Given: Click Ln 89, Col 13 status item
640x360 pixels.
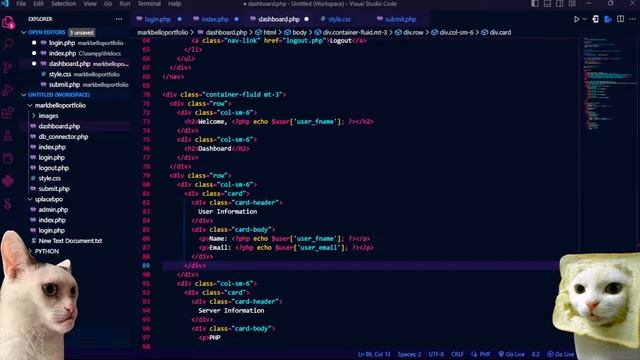Looking at the screenshot, I should pos(374,354).
